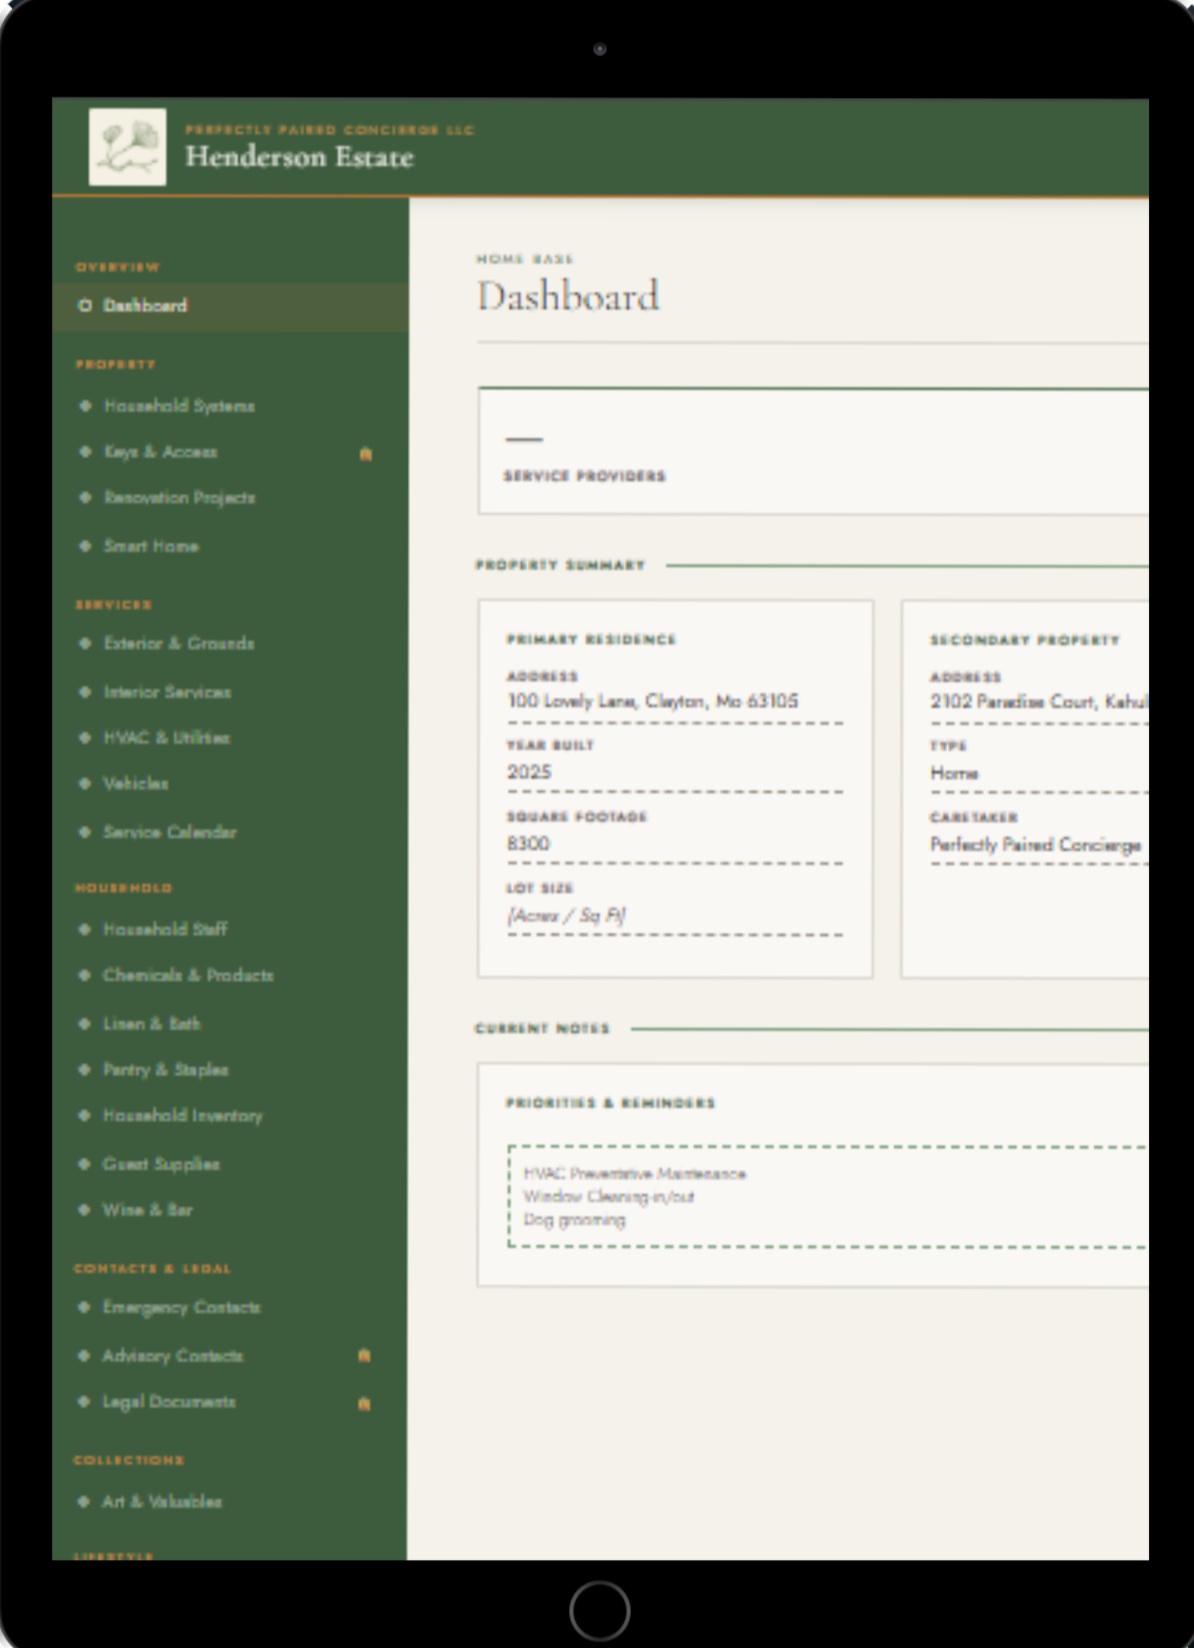Open the Smart Home section
This screenshot has height=1648, width=1194.
point(151,546)
